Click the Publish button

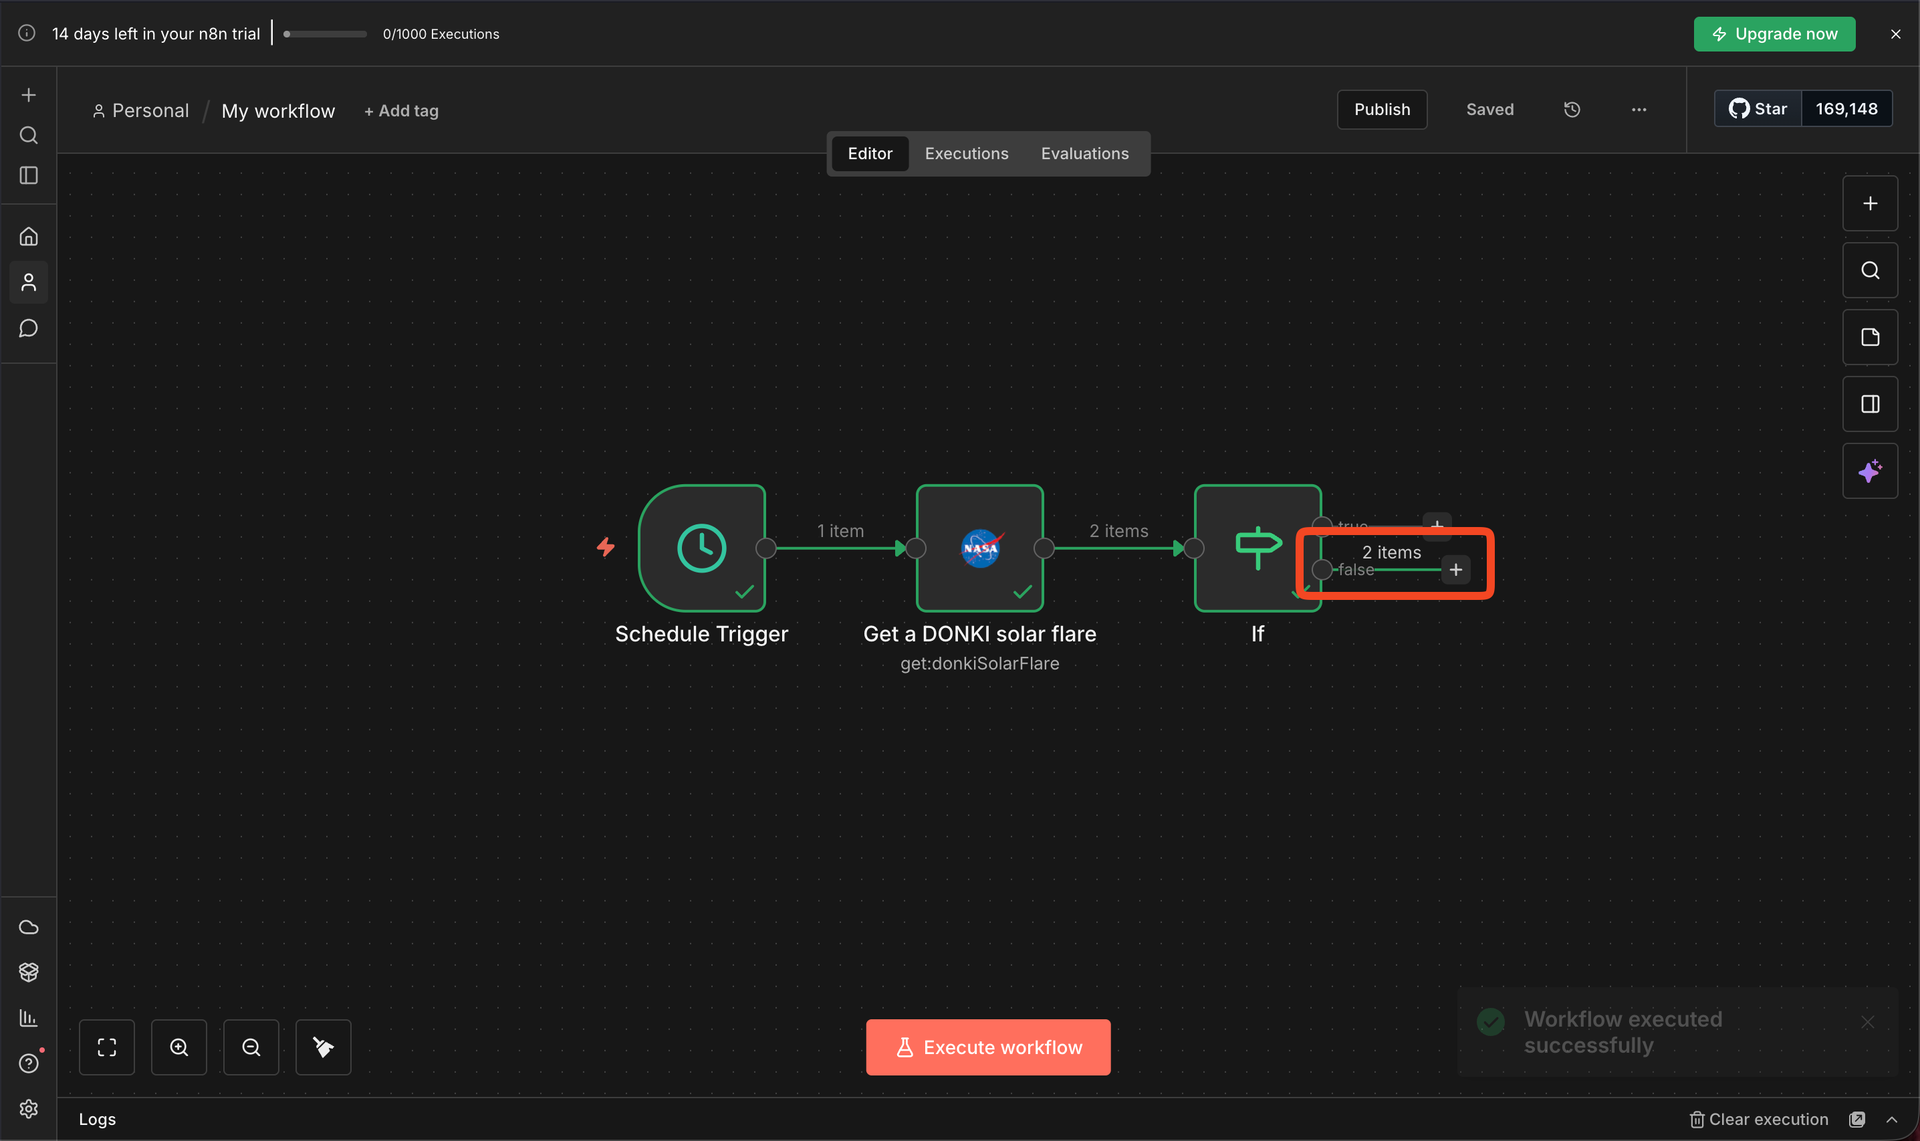click(1381, 110)
